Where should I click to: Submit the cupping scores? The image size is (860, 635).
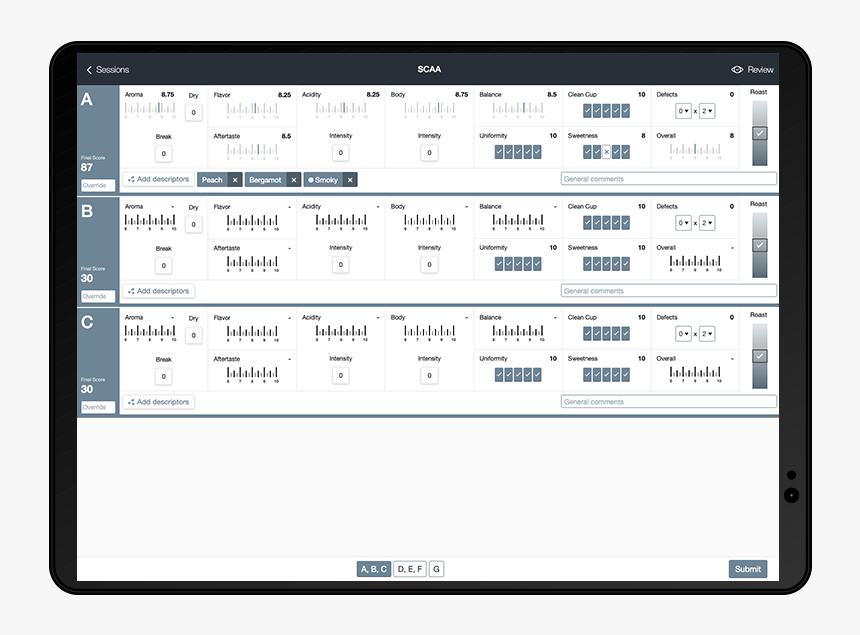(x=748, y=569)
